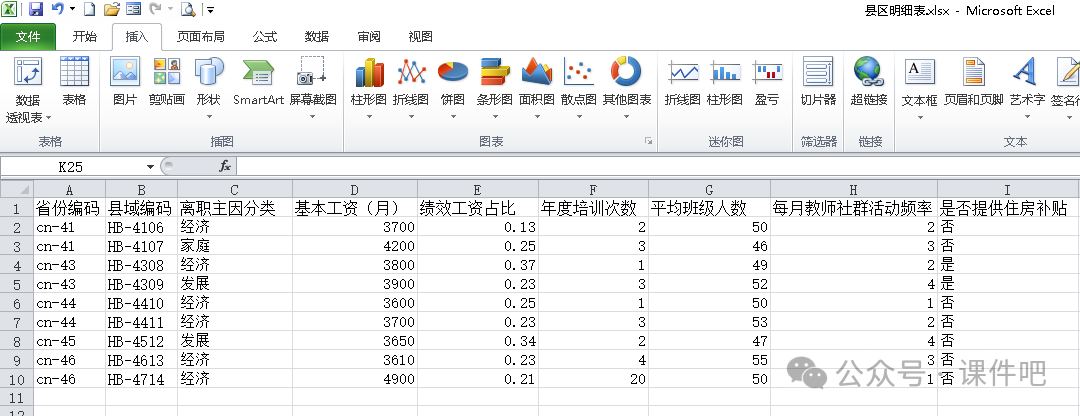Insert Clip Art (剪贴画)
Viewport: 1080px width, 416px height.
coord(167,81)
